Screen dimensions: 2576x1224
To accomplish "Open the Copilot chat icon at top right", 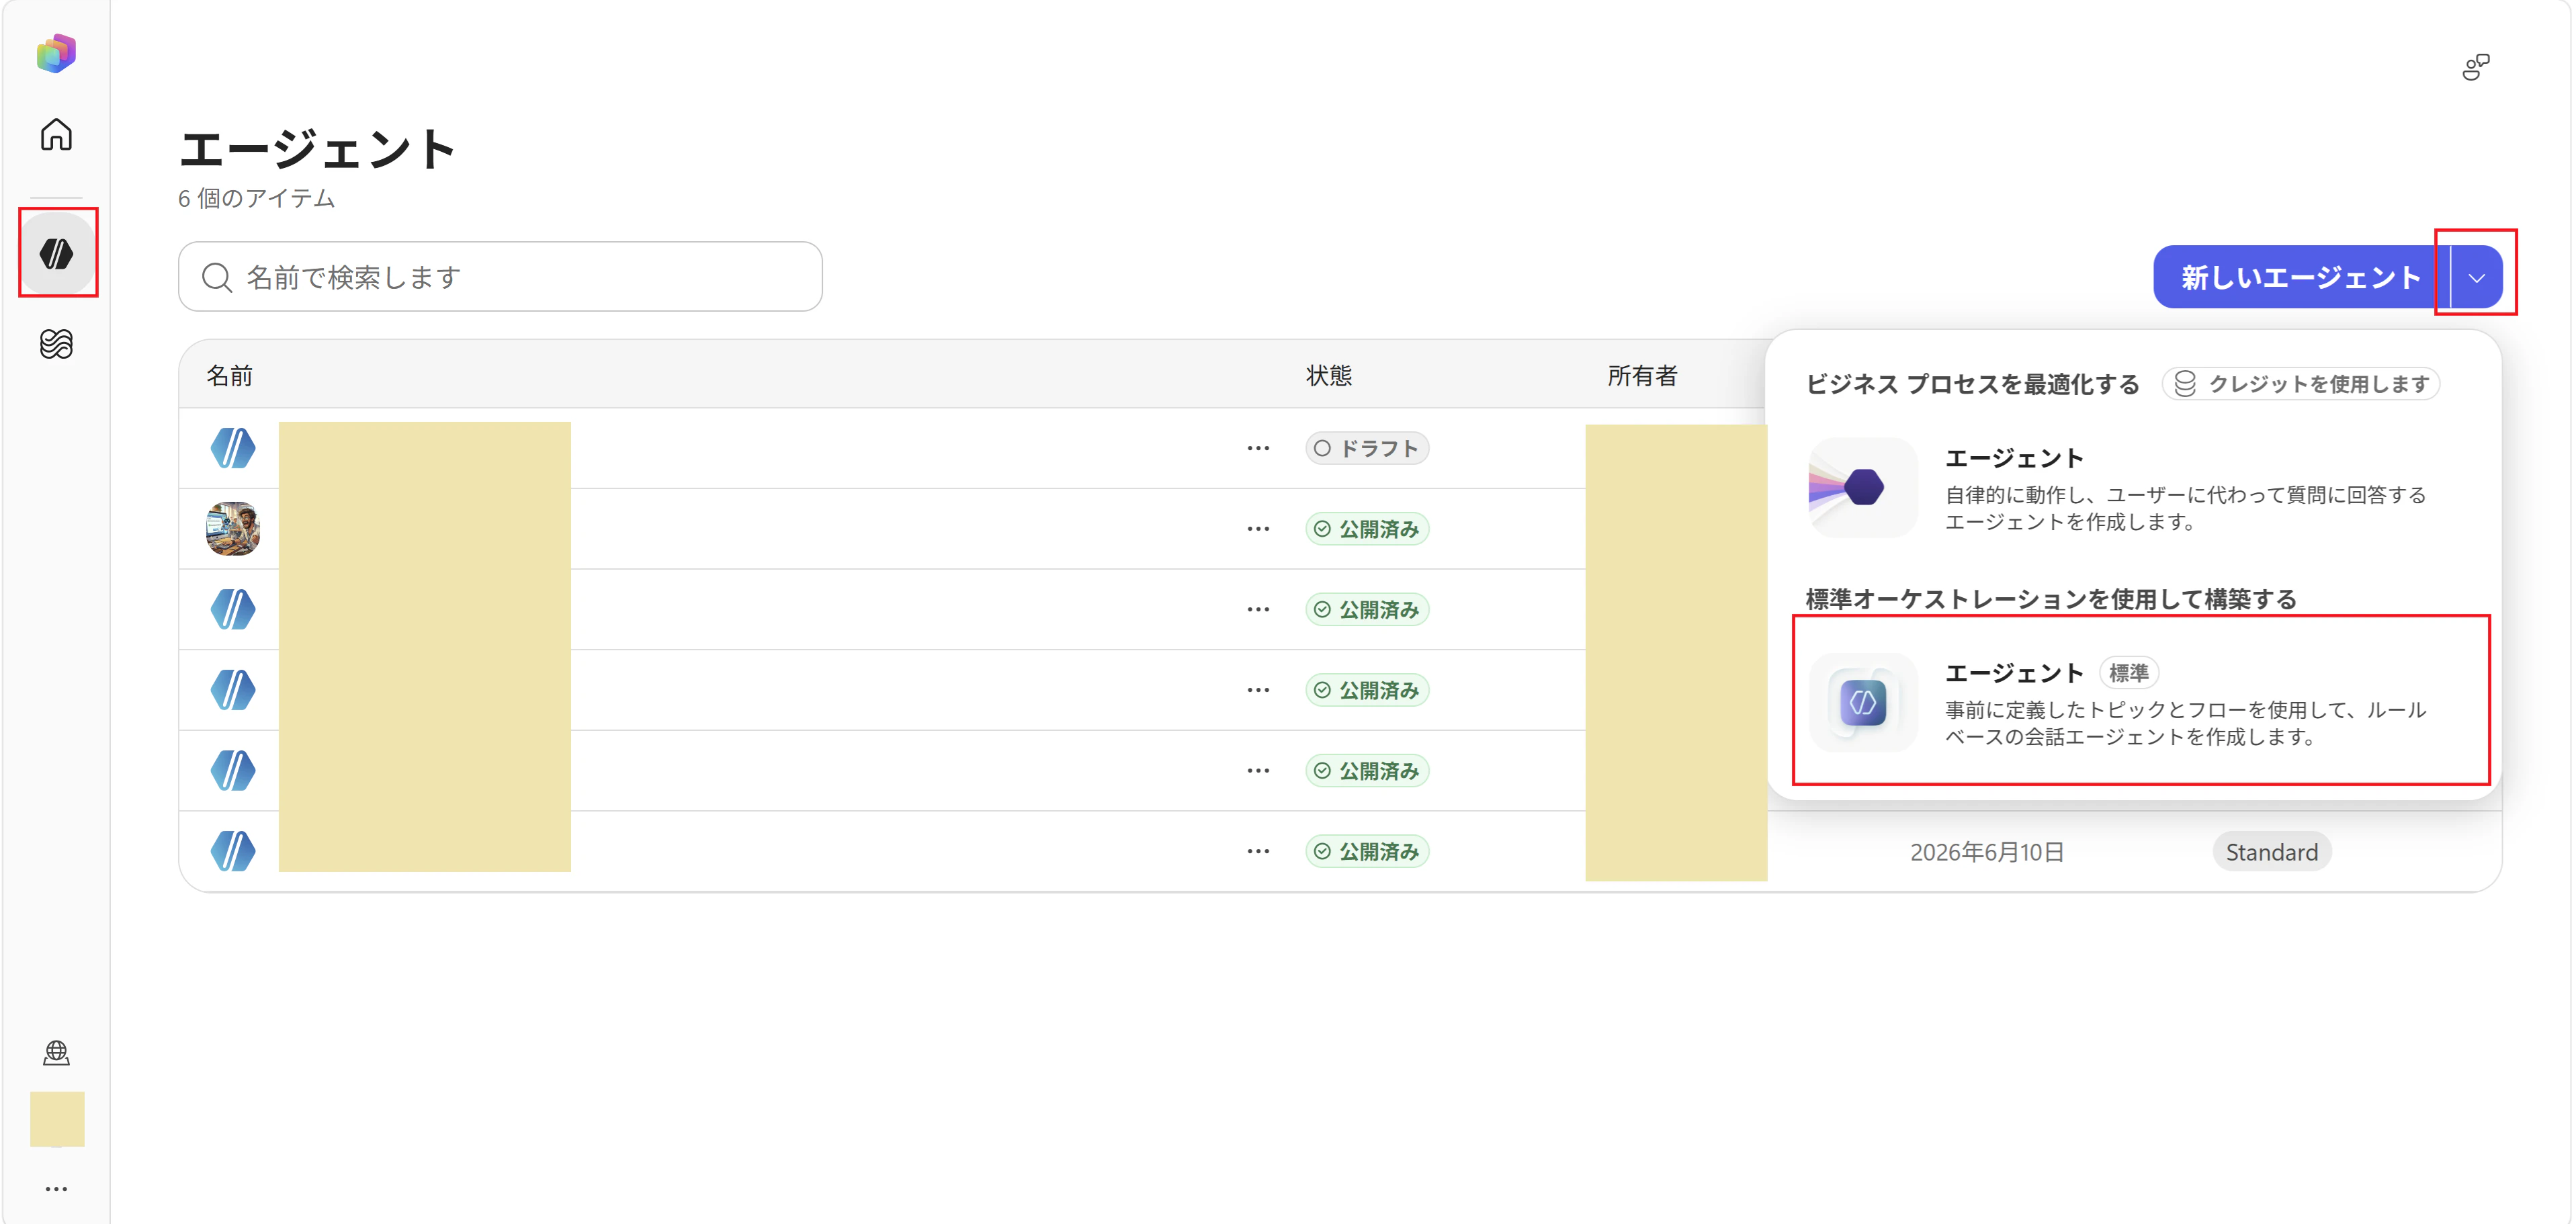I will click(2475, 67).
